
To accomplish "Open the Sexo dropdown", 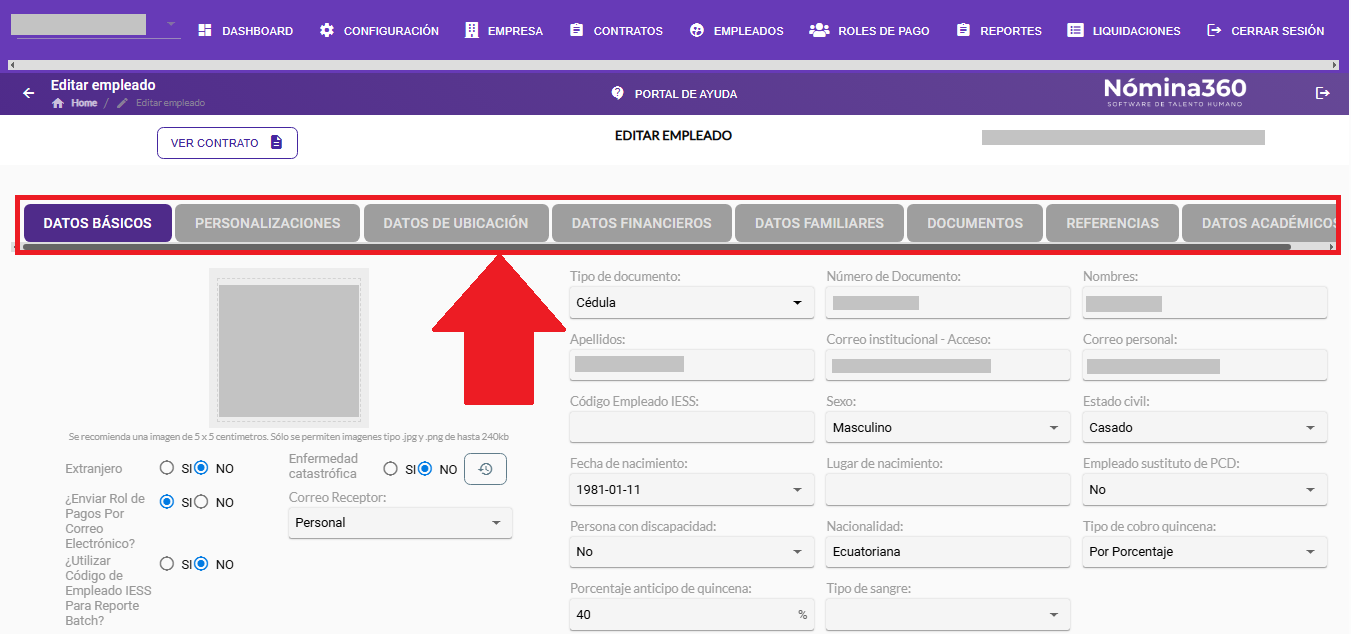I will coord(948,427).
